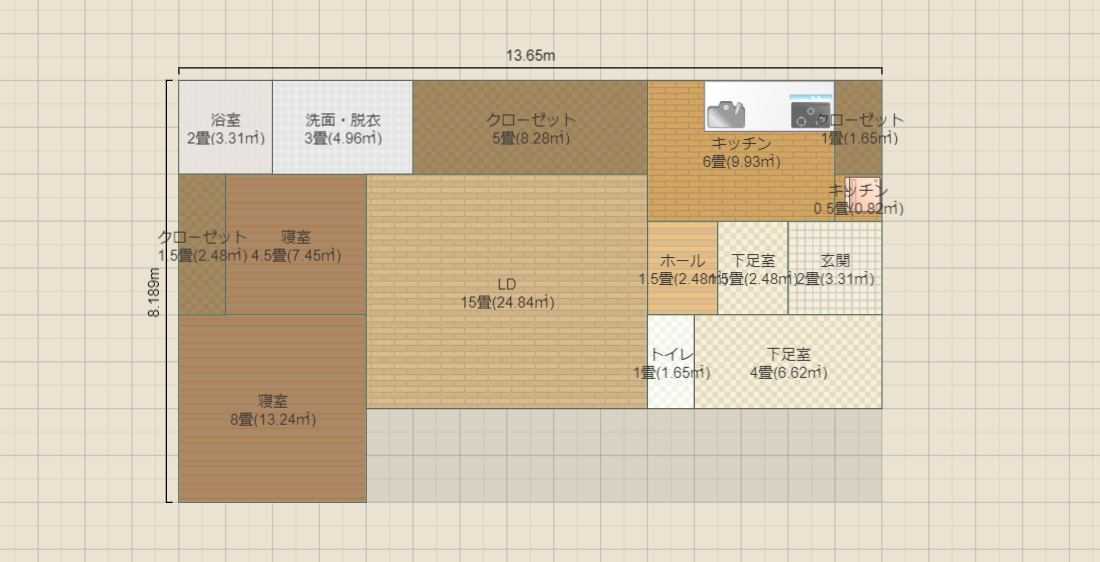Image resolution: width=1100 pixels, height=562 pixels.
Task: Select the 5畳 クローゼット room
Action: tap(530, 127)
